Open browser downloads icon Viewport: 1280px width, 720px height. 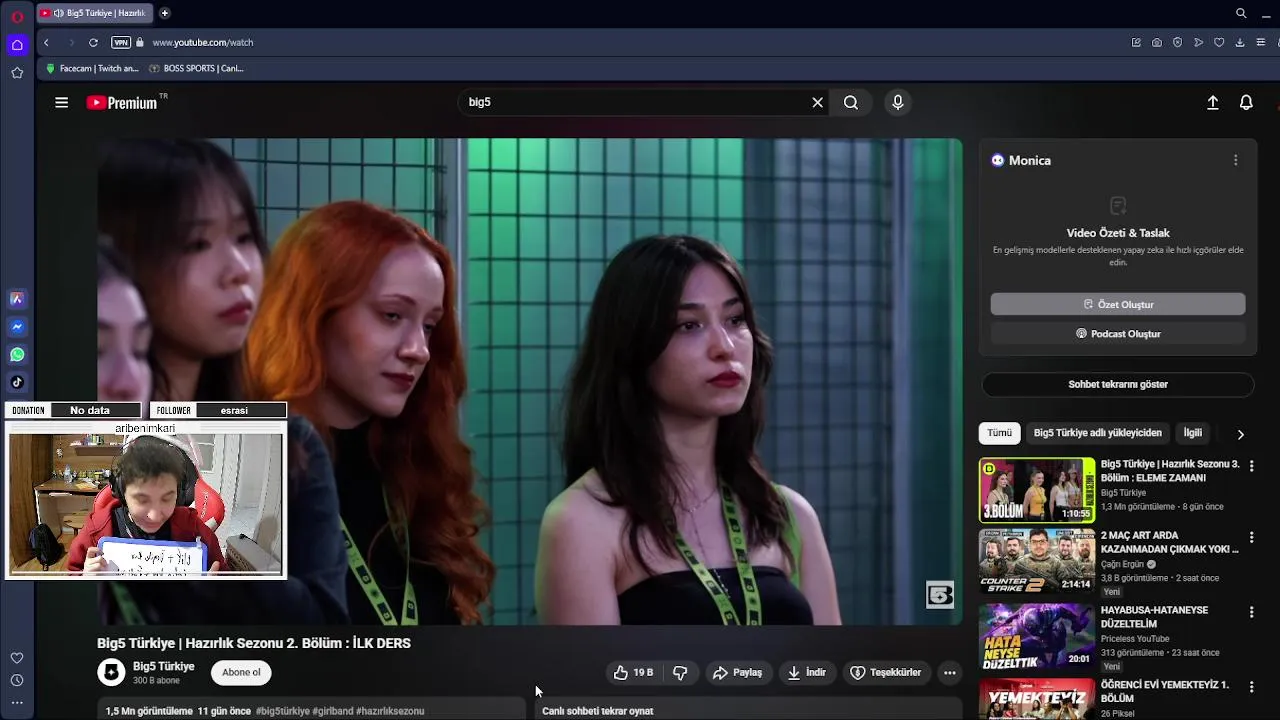click(1240, 43)
